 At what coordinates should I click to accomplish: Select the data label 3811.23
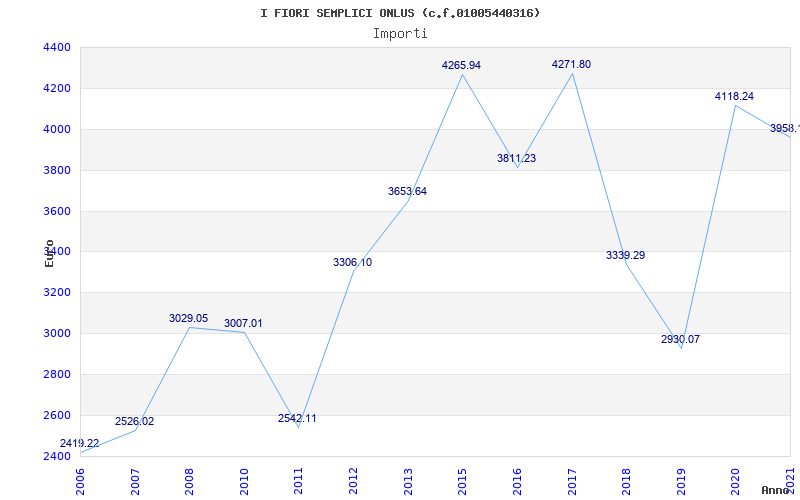coord(516,158)
